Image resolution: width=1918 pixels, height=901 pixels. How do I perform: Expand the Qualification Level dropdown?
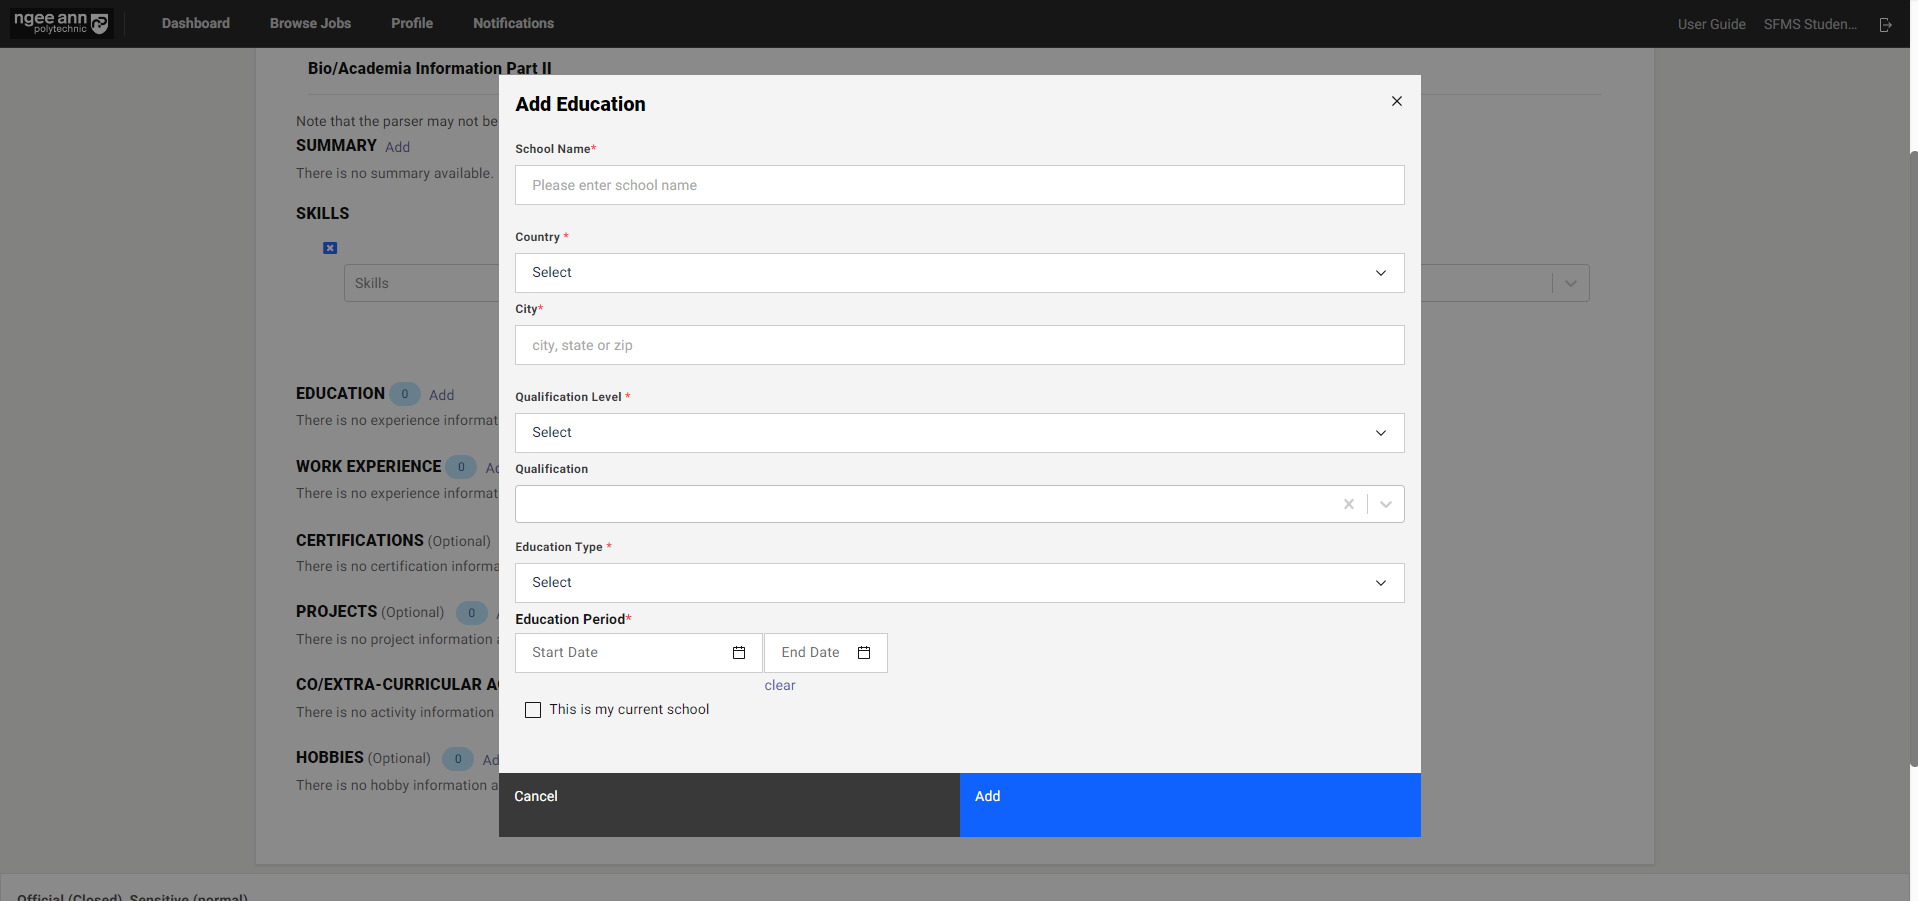click(x=959, y=433)
